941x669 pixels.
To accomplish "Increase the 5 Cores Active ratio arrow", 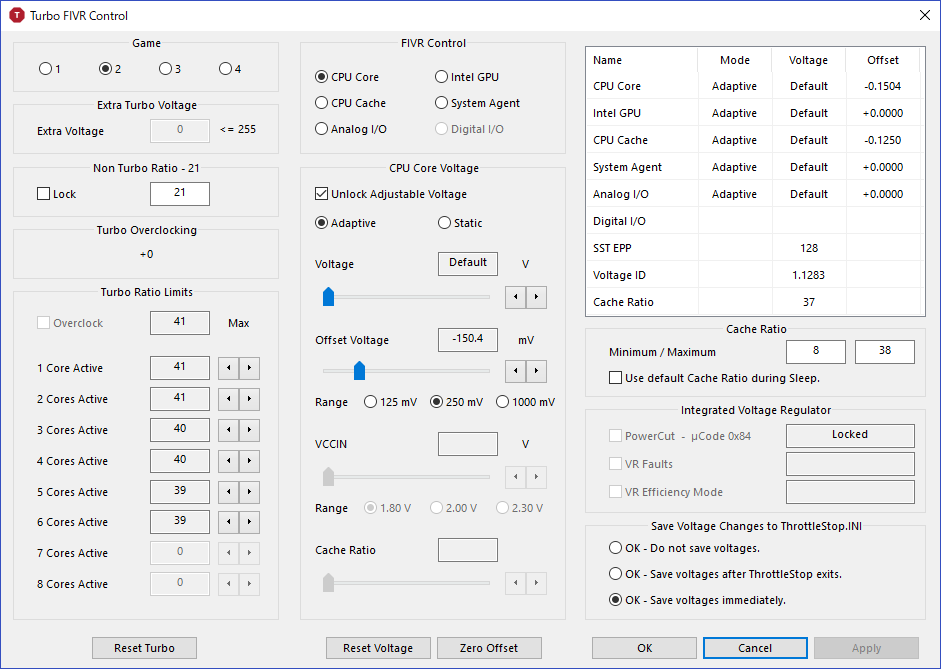I will coord(249,492).
